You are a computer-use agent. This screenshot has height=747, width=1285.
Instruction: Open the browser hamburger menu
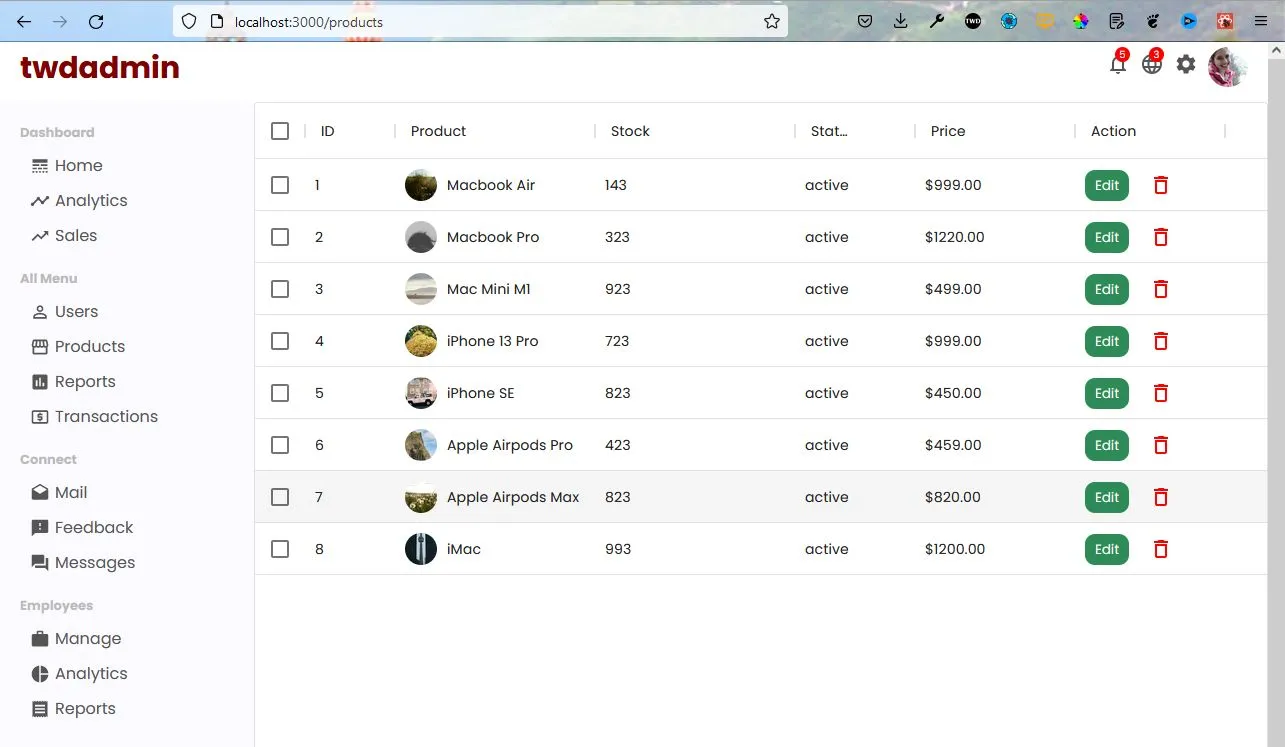pyautogui.click(x=1261, y=21)
